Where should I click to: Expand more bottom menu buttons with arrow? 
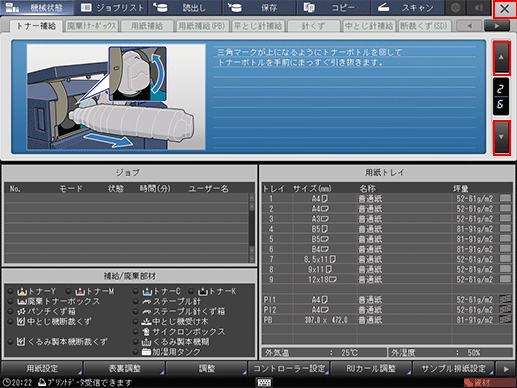[x=506, y=369]
